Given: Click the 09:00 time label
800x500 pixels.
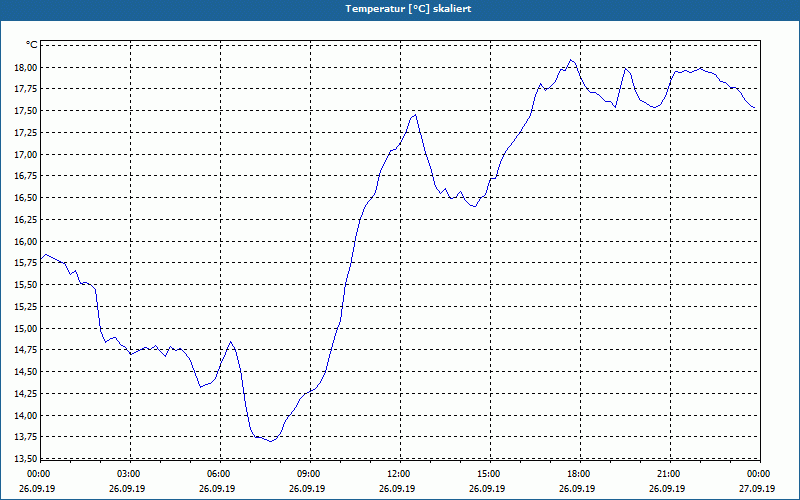Looking at the screenshot, I should [x=307, y=474].
